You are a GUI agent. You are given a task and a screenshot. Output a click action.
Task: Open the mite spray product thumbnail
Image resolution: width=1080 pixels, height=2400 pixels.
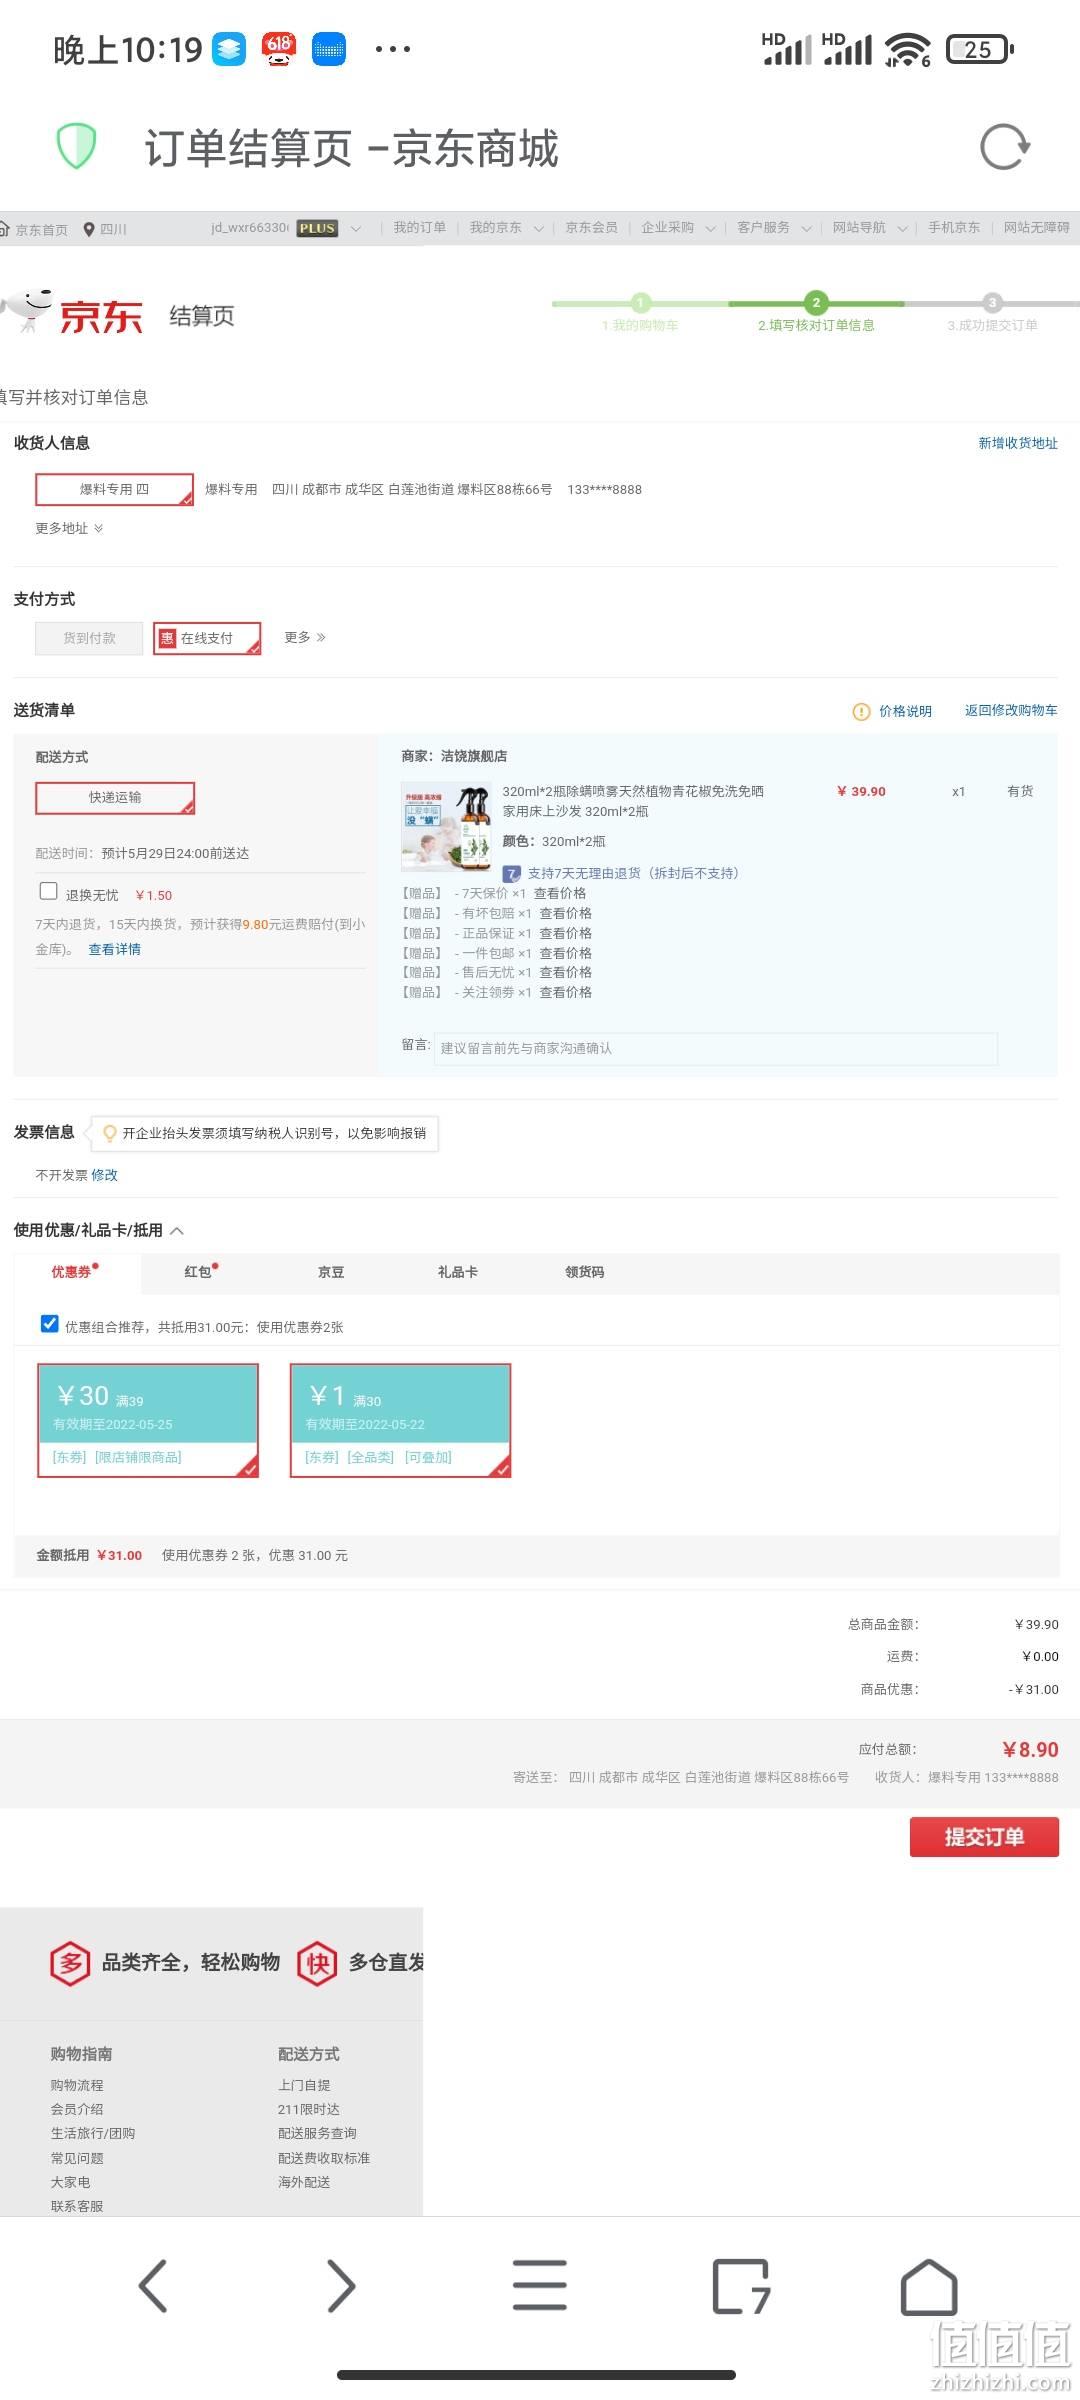click(447, 828)
